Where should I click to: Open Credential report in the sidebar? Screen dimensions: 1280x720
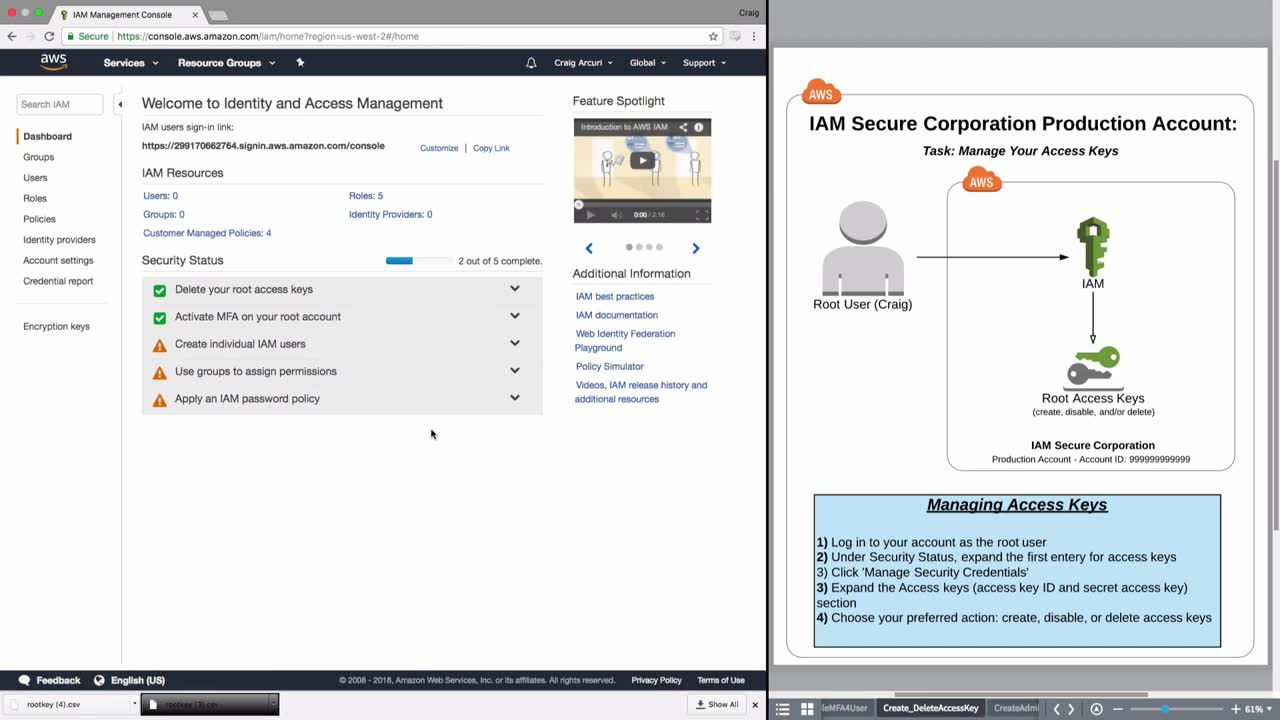pyautogui.click(x=58, y=281)
